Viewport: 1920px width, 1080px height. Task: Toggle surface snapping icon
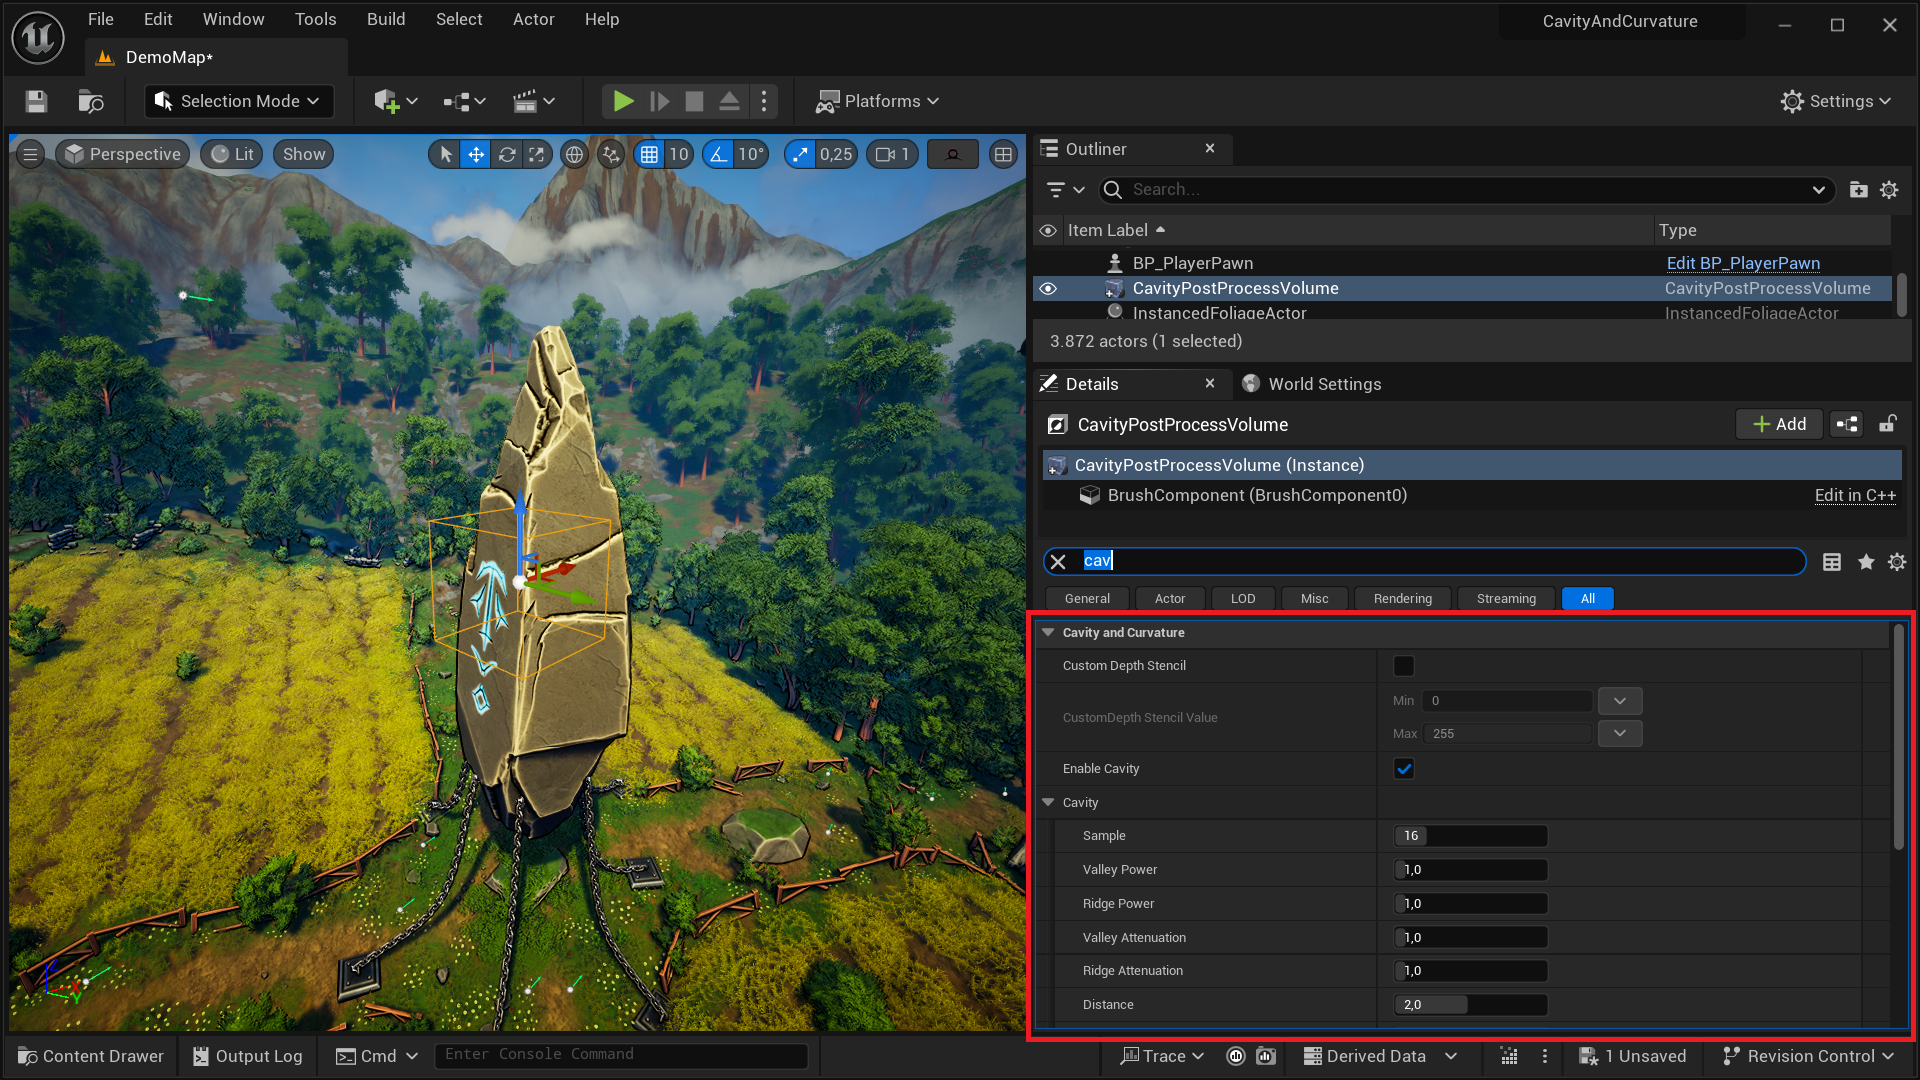[x=611, y=154]
